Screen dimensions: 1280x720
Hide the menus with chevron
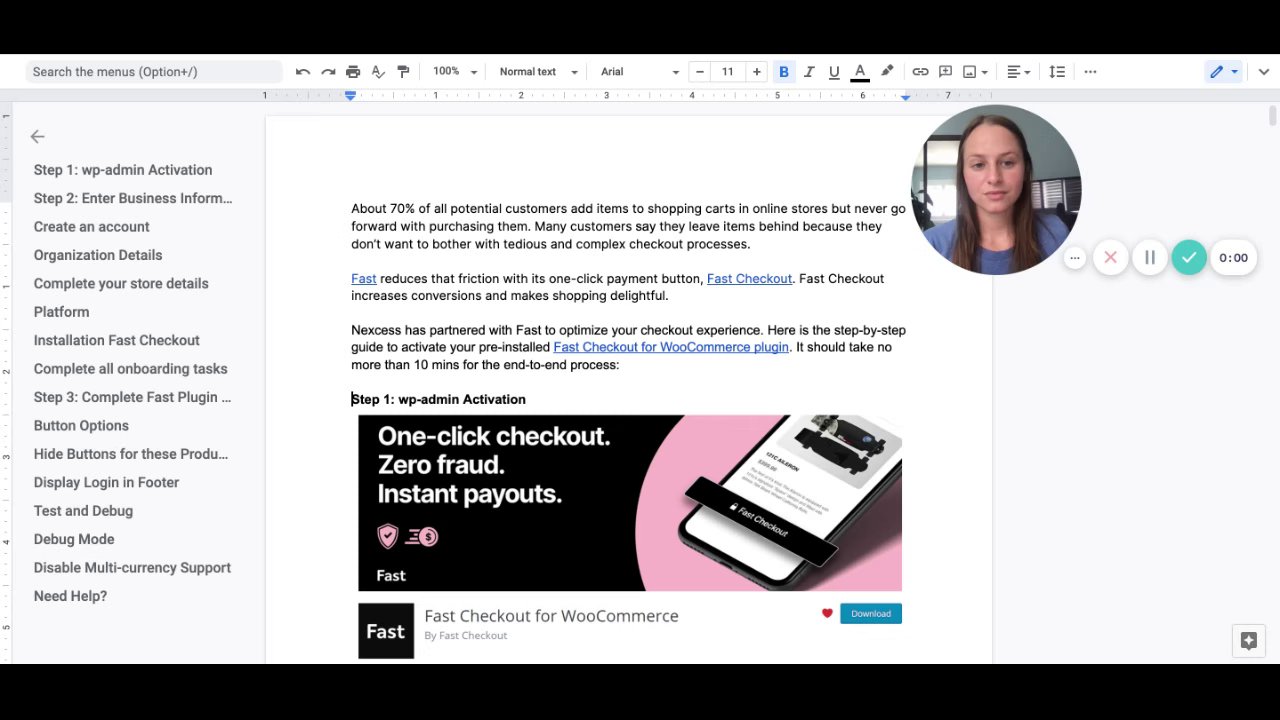coord(1263,72)
